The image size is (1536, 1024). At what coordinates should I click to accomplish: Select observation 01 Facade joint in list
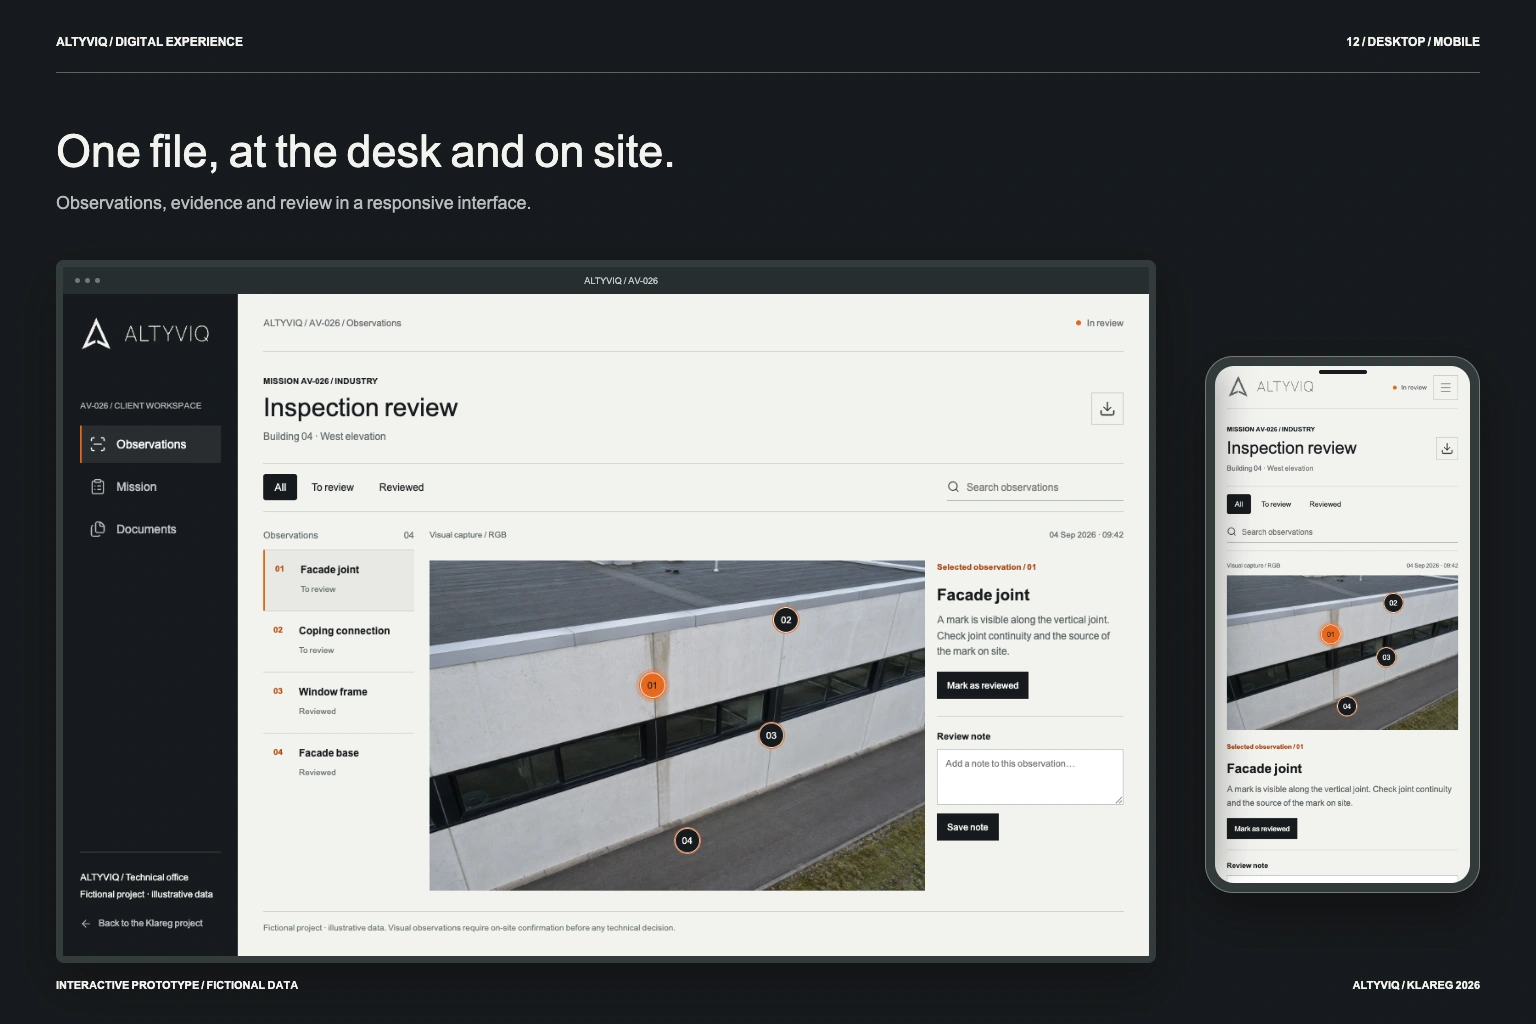click(x=338, y=580)
